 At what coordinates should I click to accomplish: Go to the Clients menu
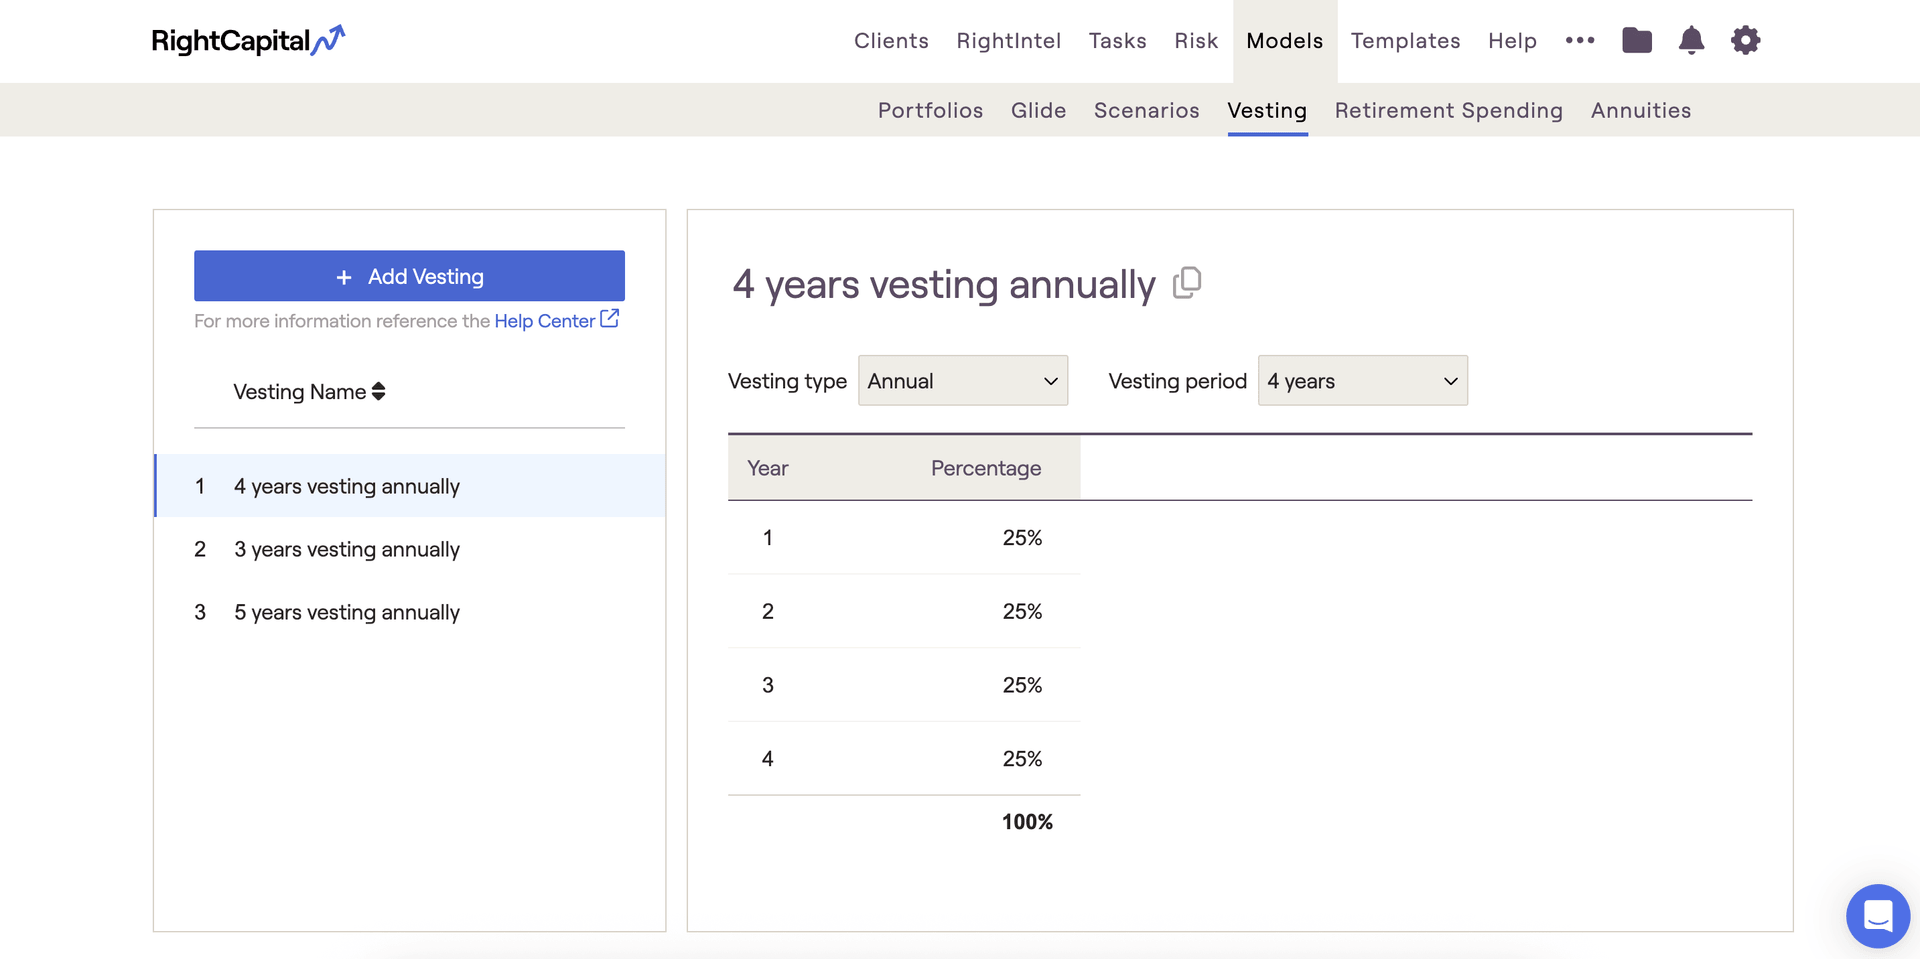891,41
